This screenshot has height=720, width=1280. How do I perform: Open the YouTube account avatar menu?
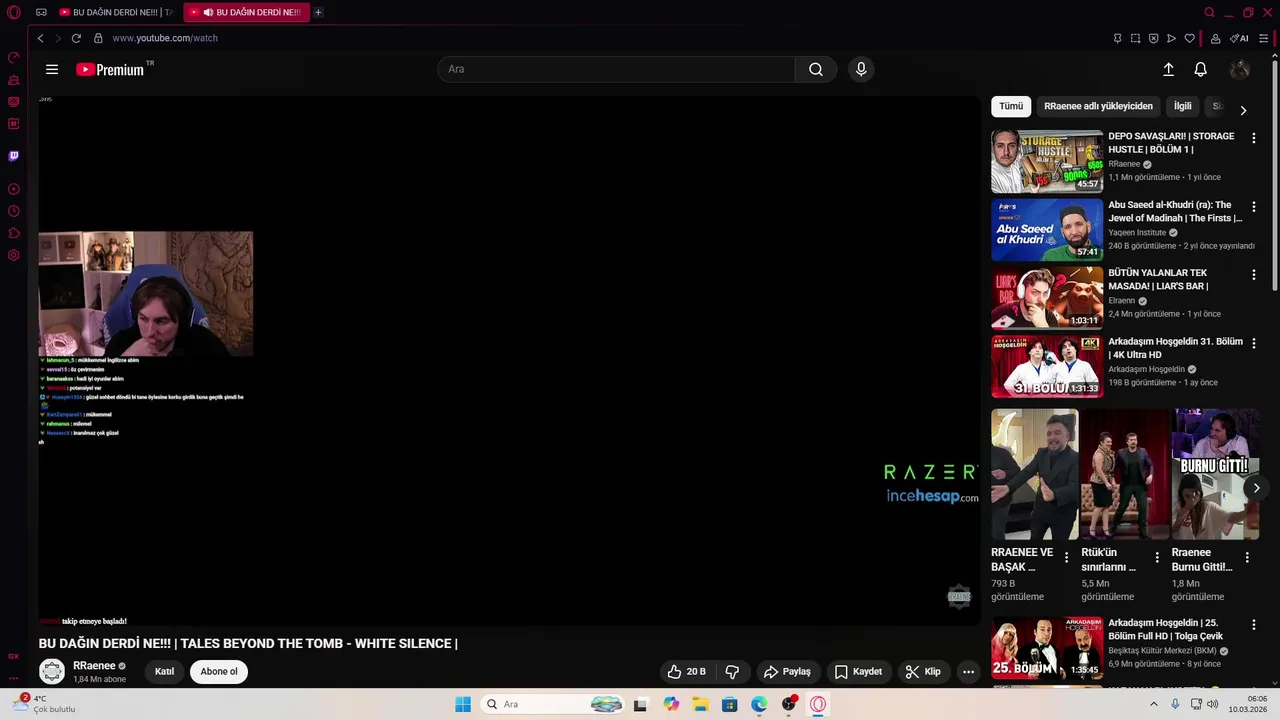(1240, 69)
